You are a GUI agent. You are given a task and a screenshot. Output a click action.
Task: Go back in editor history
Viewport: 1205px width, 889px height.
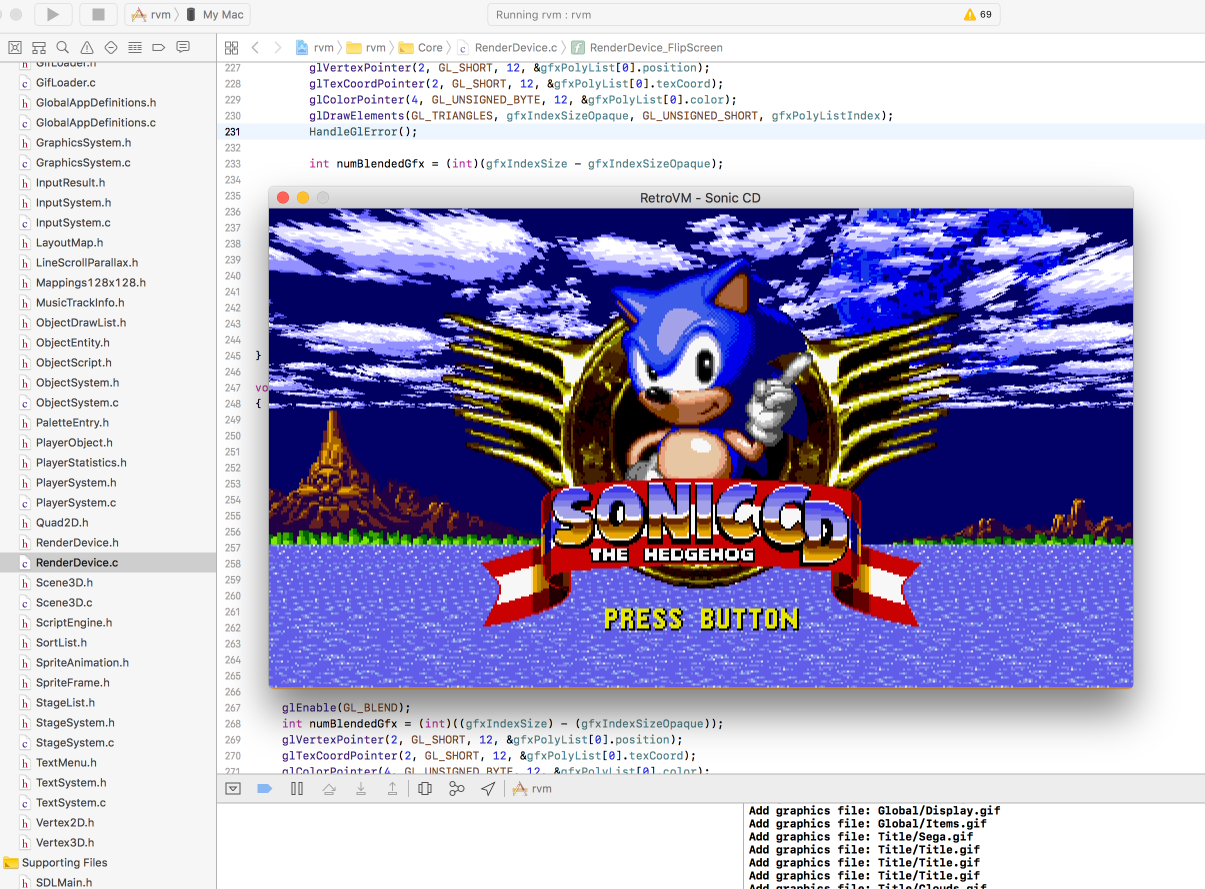coord(255,47)
